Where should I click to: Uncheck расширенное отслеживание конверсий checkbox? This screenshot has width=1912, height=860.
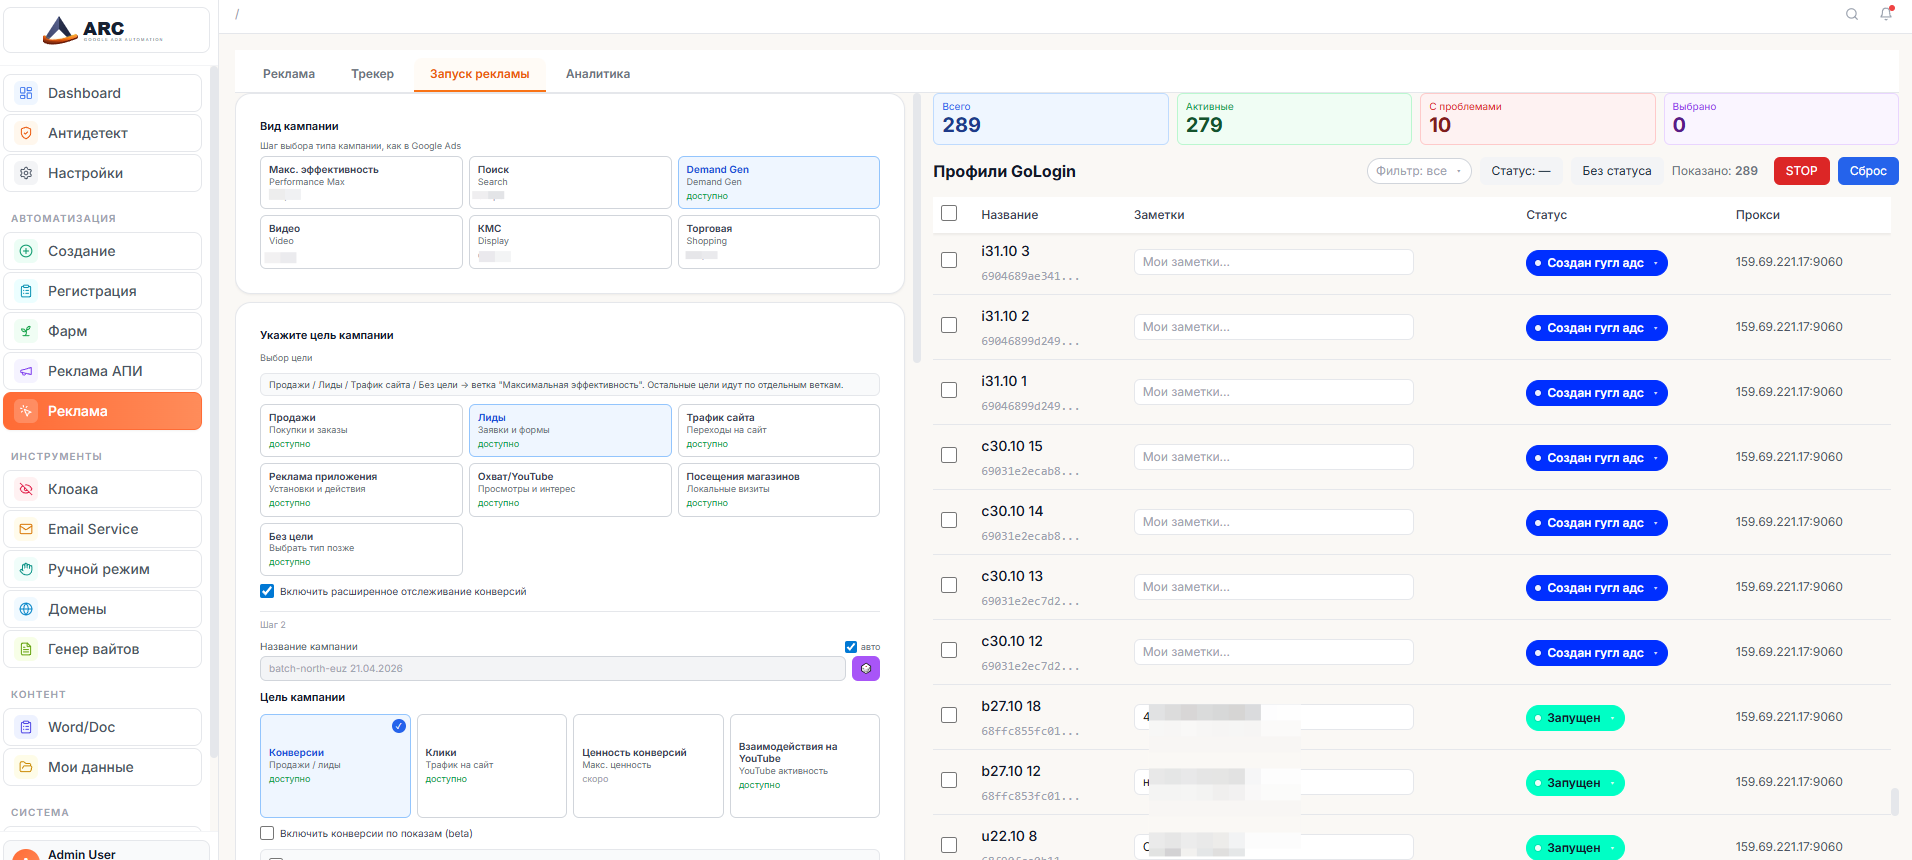(x=267, y=591)
